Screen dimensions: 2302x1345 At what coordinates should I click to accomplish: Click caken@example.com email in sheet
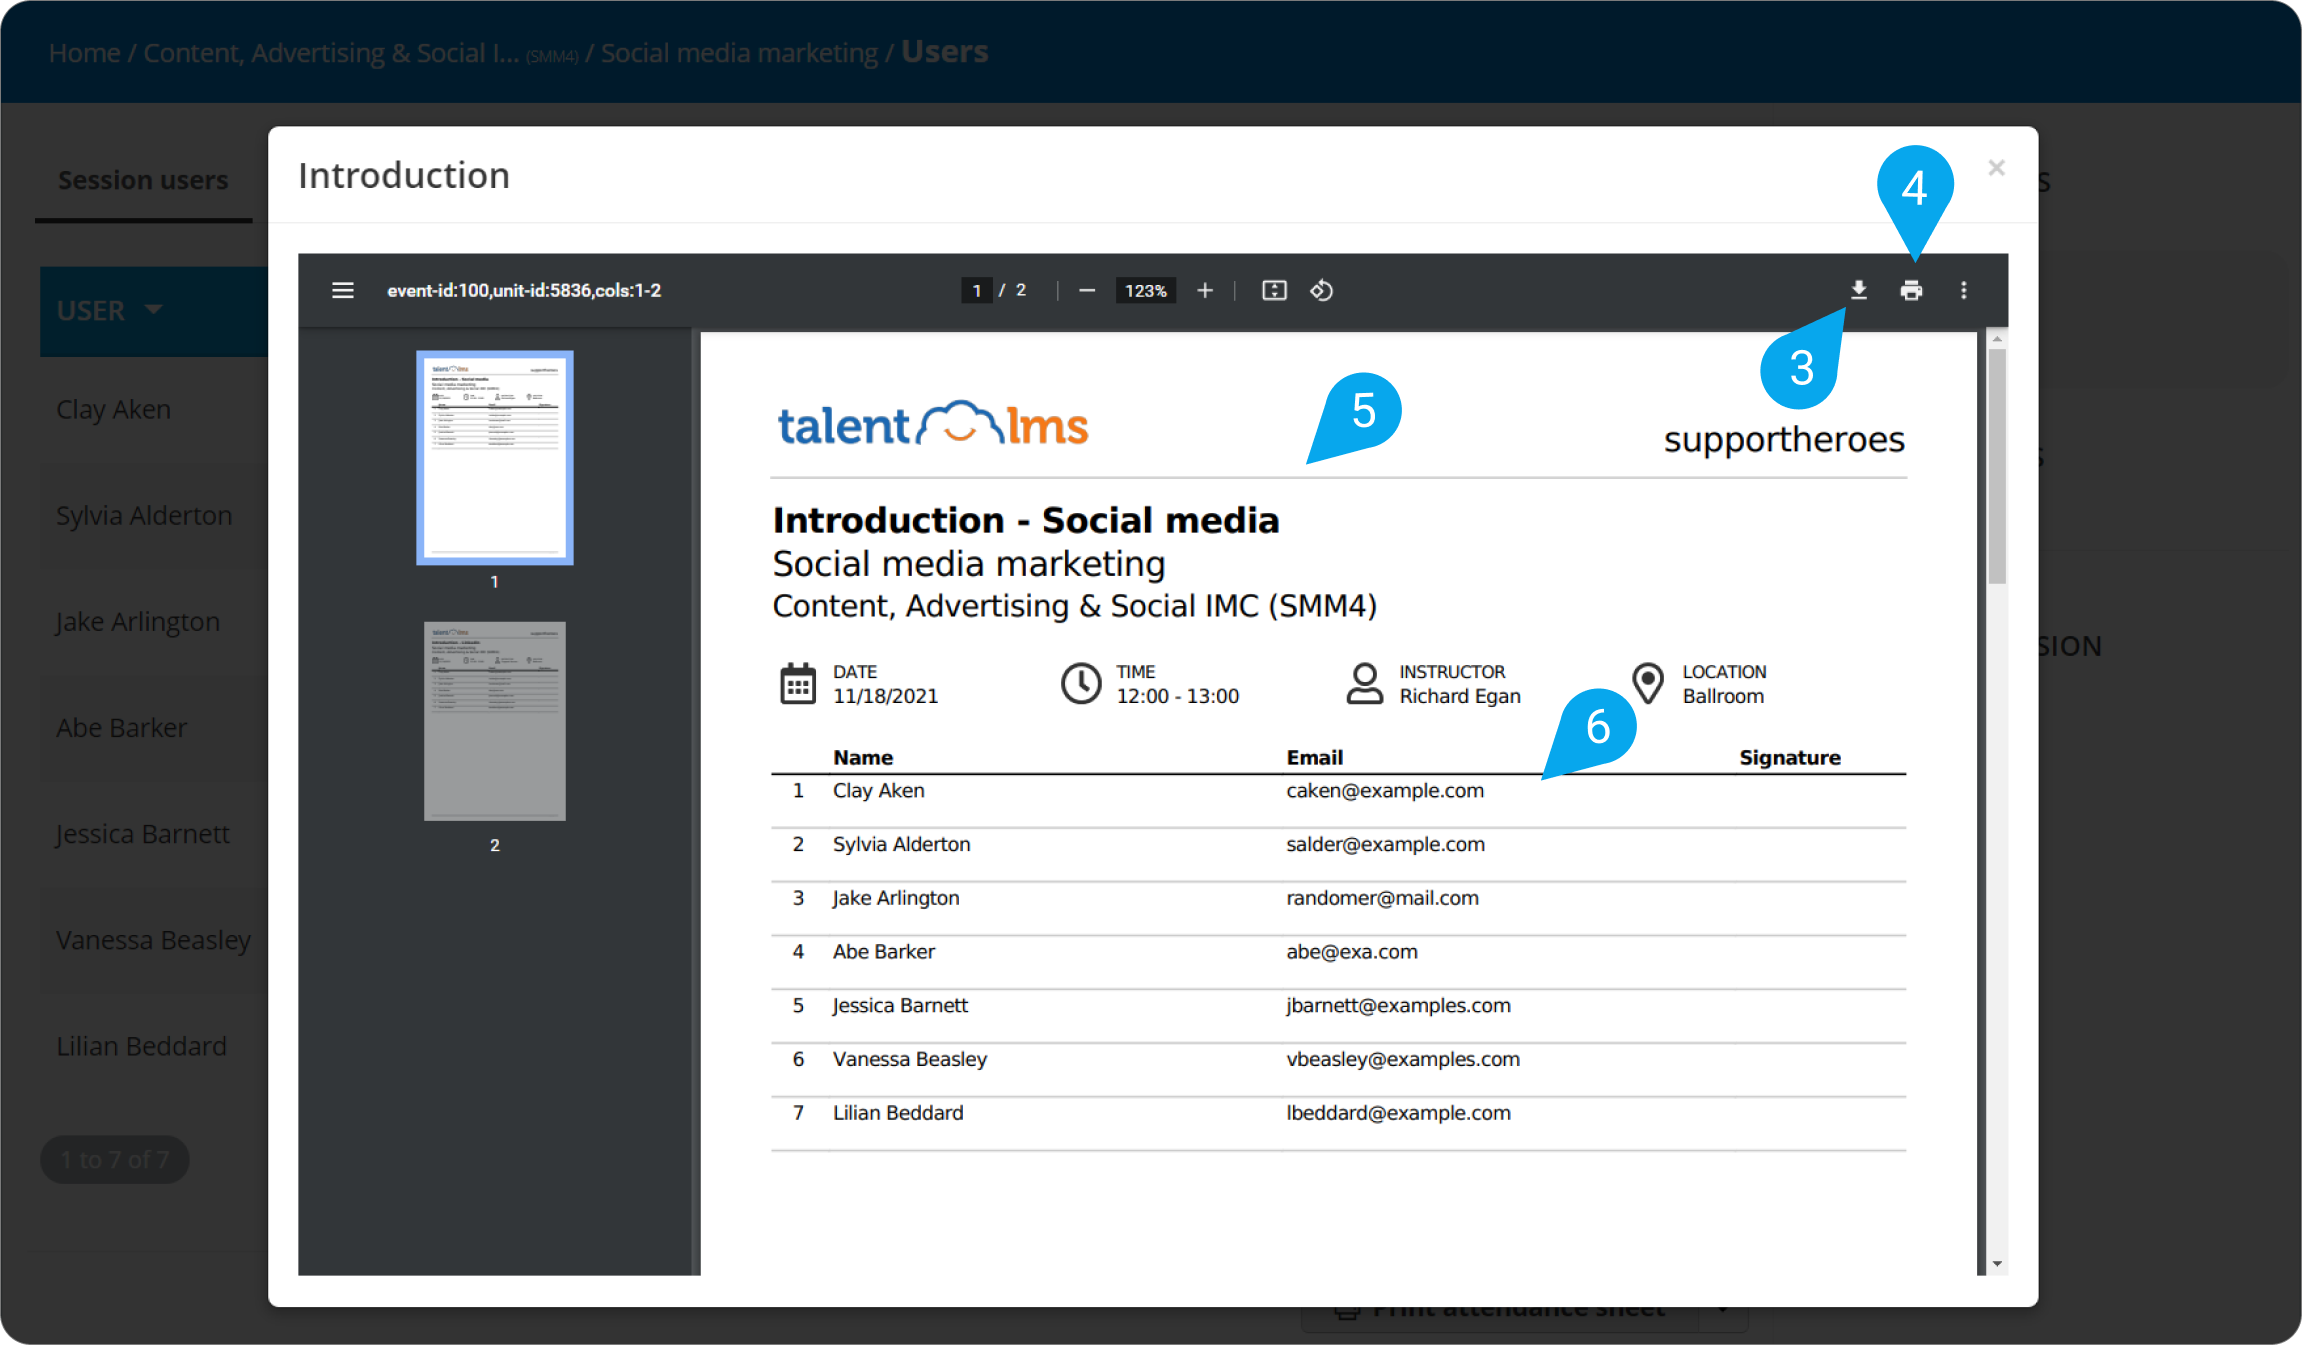click(x=1384, y=791)
